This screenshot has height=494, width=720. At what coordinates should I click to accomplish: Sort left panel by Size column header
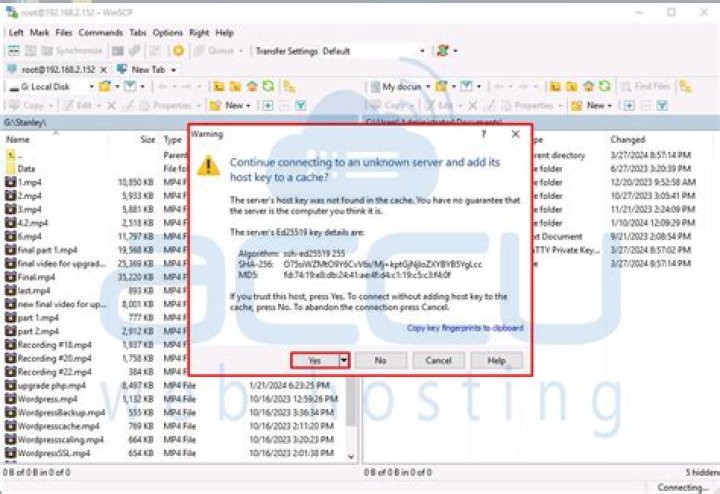point(148,139)
